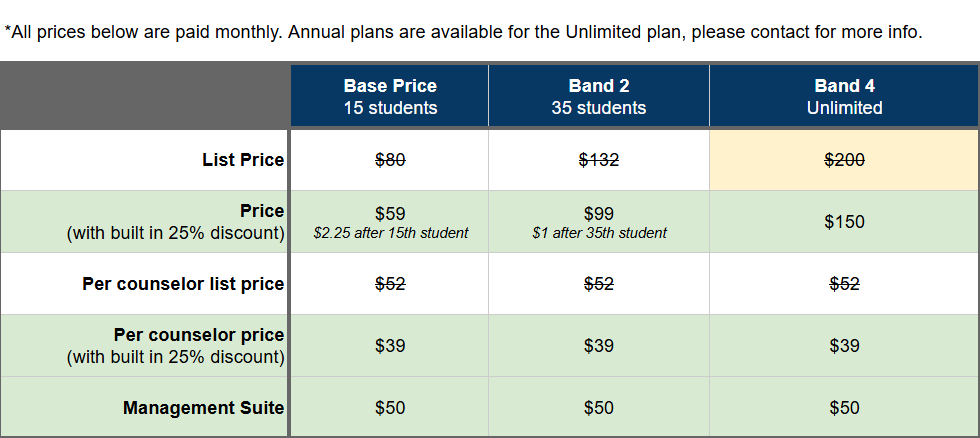
Task: Select the Per counselor price with discount label
Action: pos(176,346)
